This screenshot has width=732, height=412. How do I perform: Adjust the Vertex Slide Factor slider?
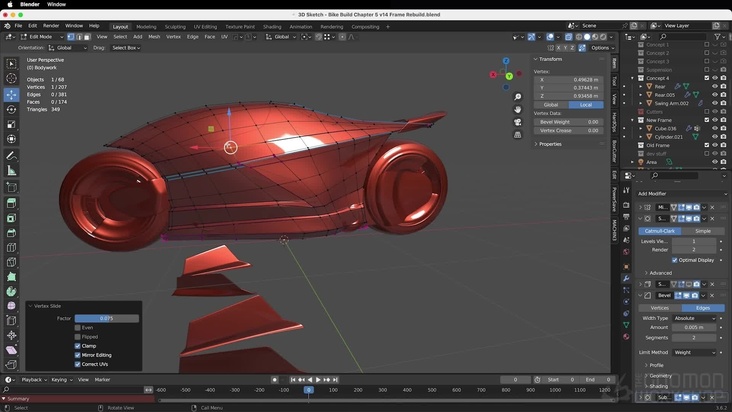[x=106, y=318]
